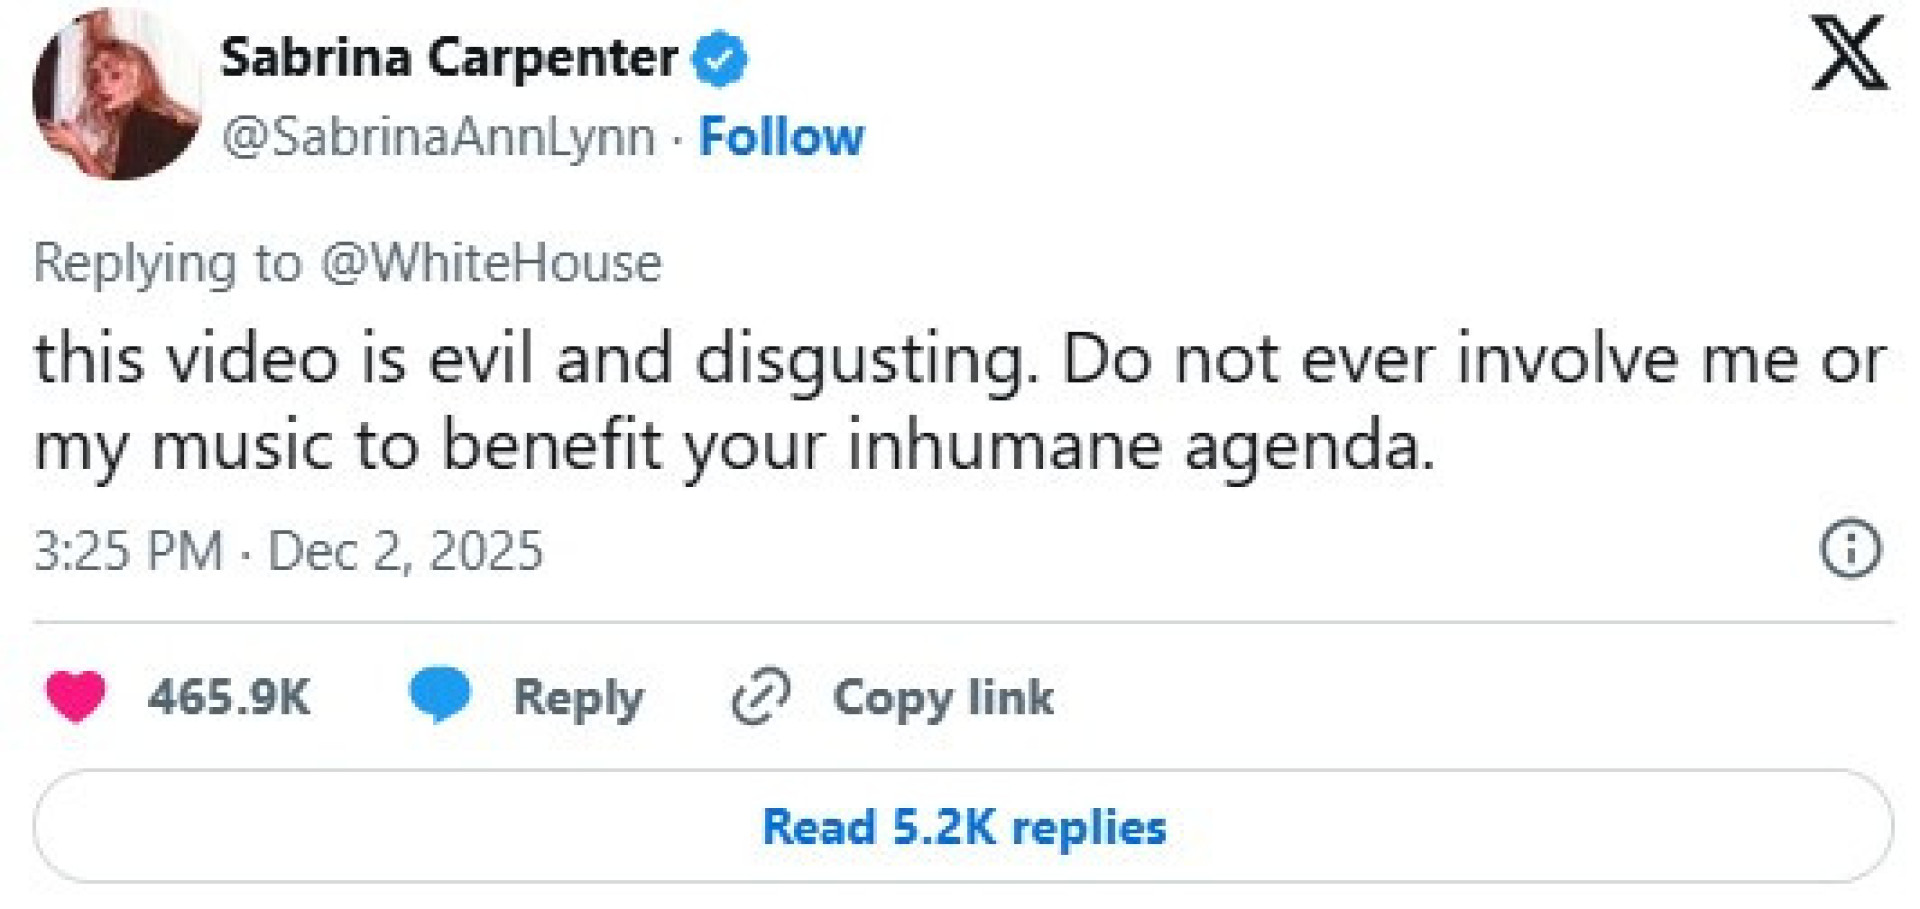Open the circled info icon

click(1850, 549)
